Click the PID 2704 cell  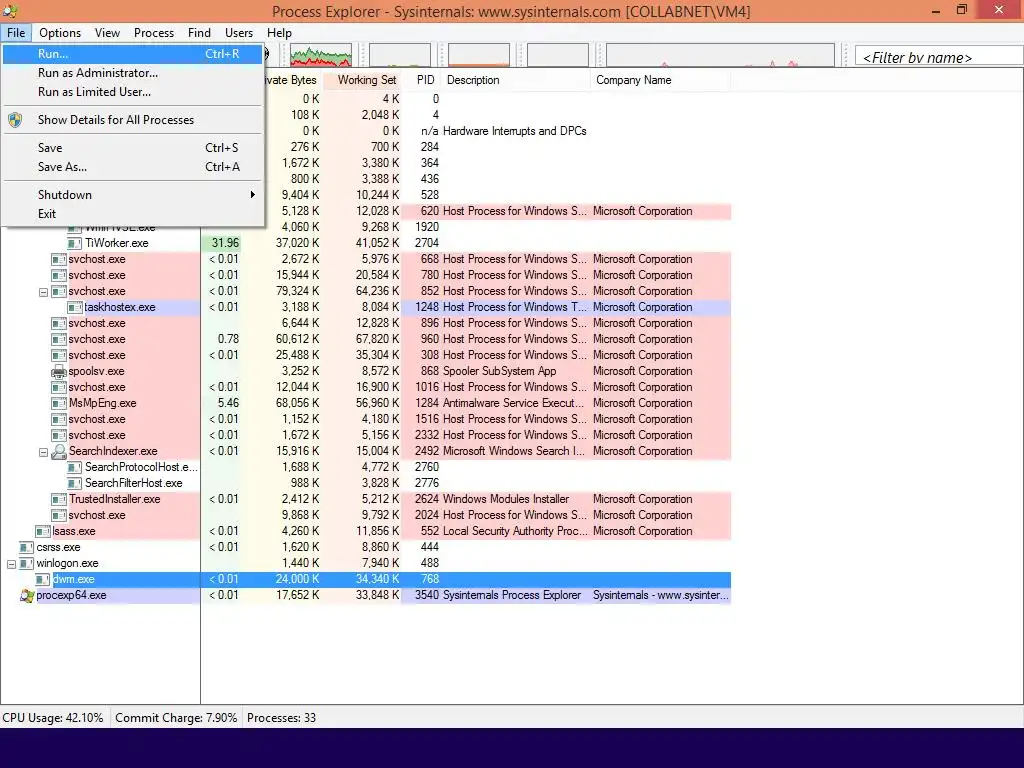[426, 243]
